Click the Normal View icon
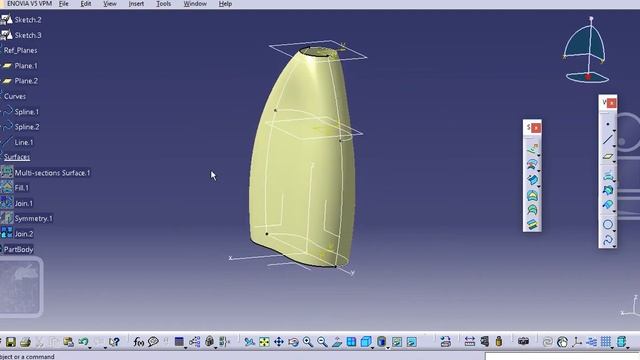The width and height of the screenshot is (640, 360). click(337, 342)
